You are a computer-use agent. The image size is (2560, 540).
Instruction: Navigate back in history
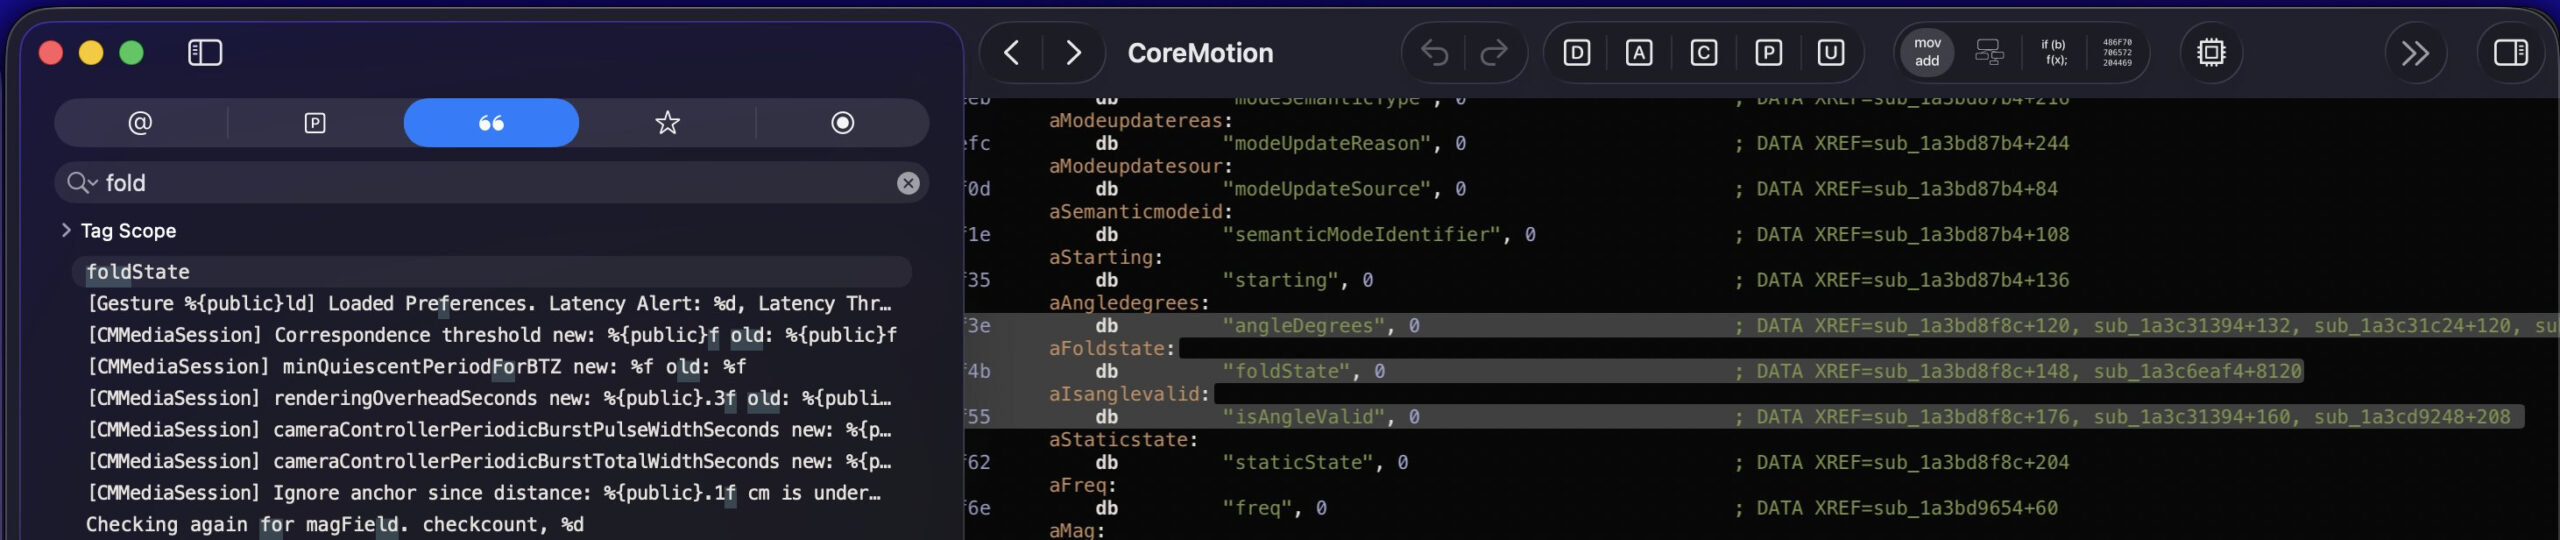pyautogui.click(x=1011, y=52)
